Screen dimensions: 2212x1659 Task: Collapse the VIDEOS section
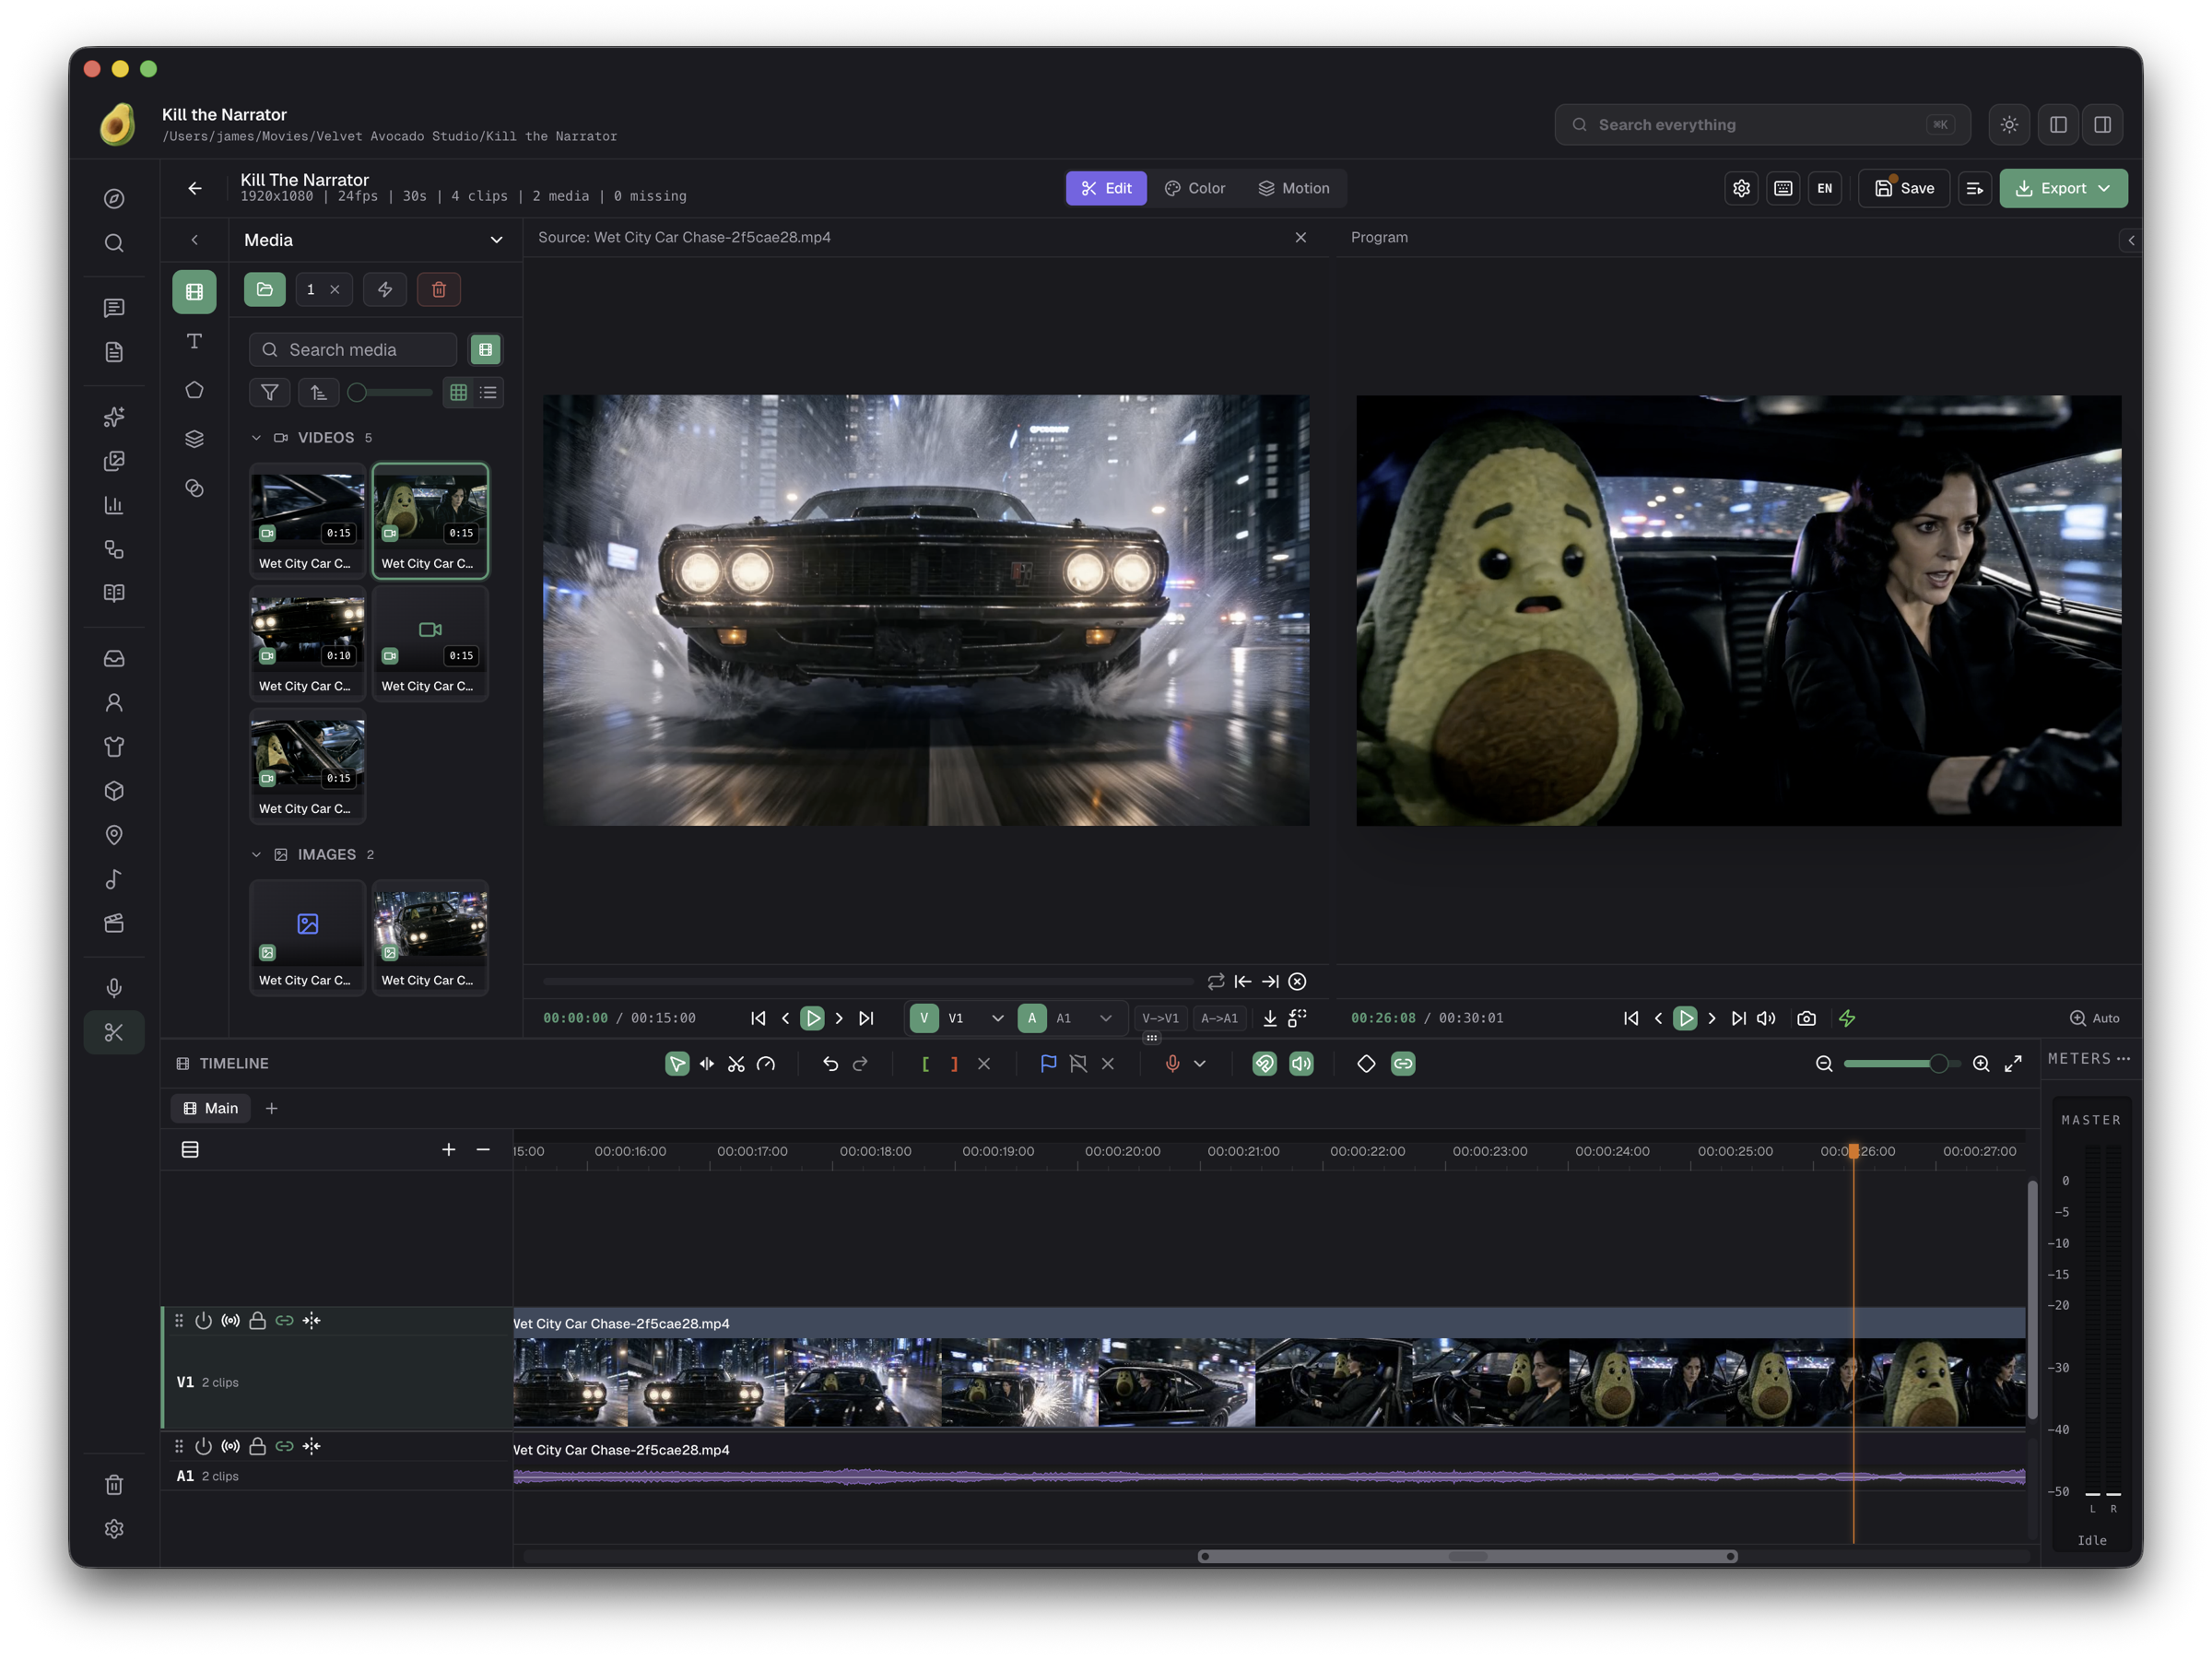[256, 438]
